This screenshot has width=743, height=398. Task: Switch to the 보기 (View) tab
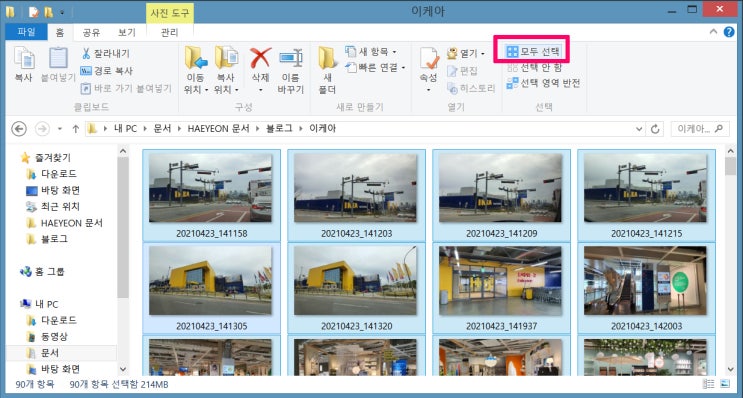click(127, 32)
